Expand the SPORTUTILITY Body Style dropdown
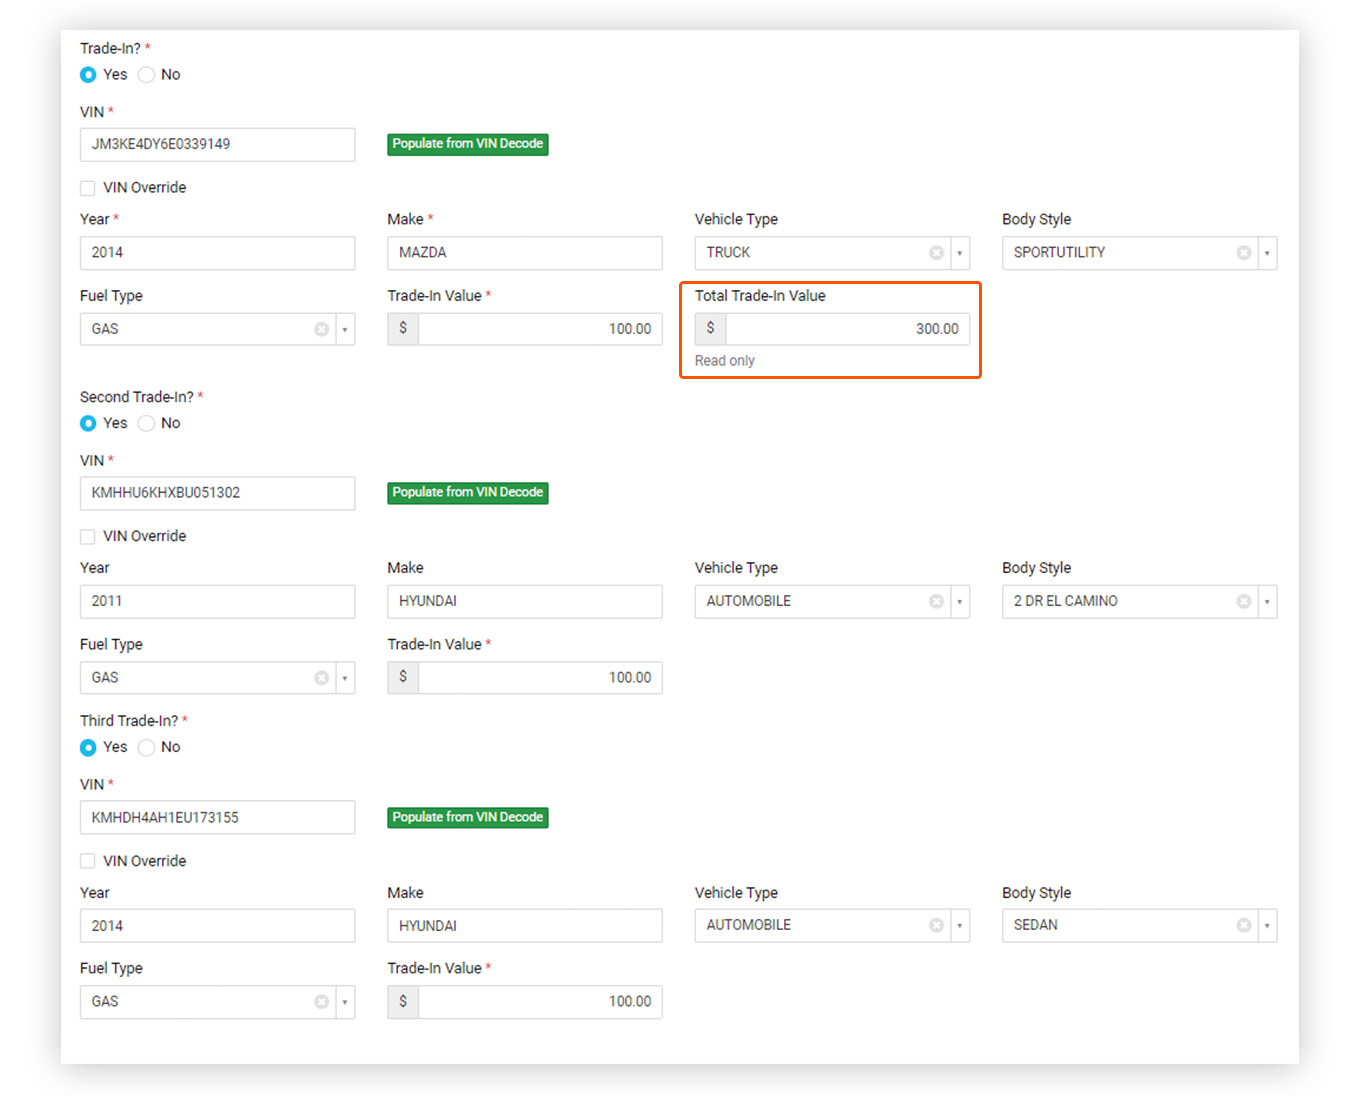The width and height of the screenshot is (1360, 1096). click(x=1266, y=253)
